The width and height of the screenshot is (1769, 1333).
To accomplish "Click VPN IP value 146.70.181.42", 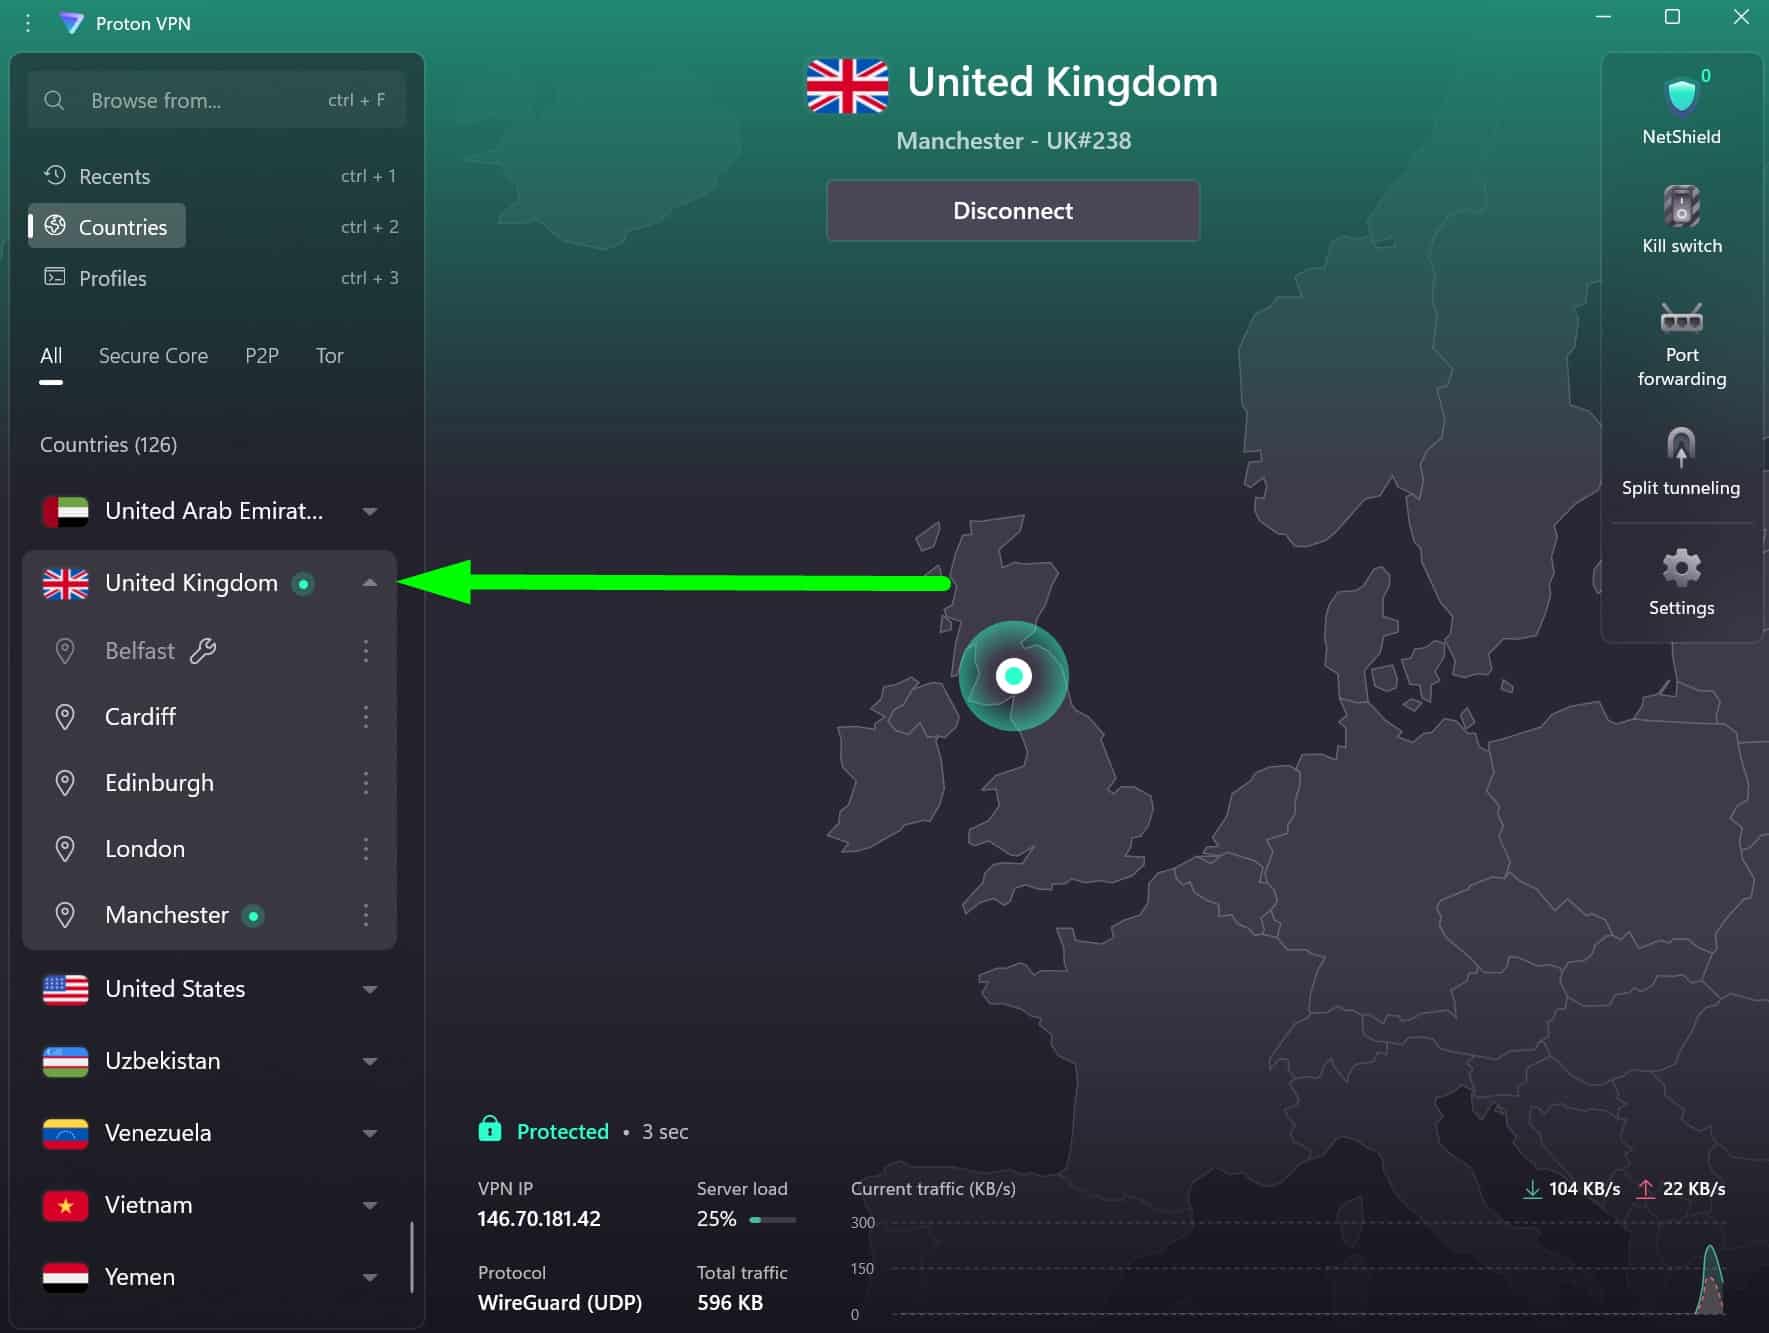I will 539,1219.
